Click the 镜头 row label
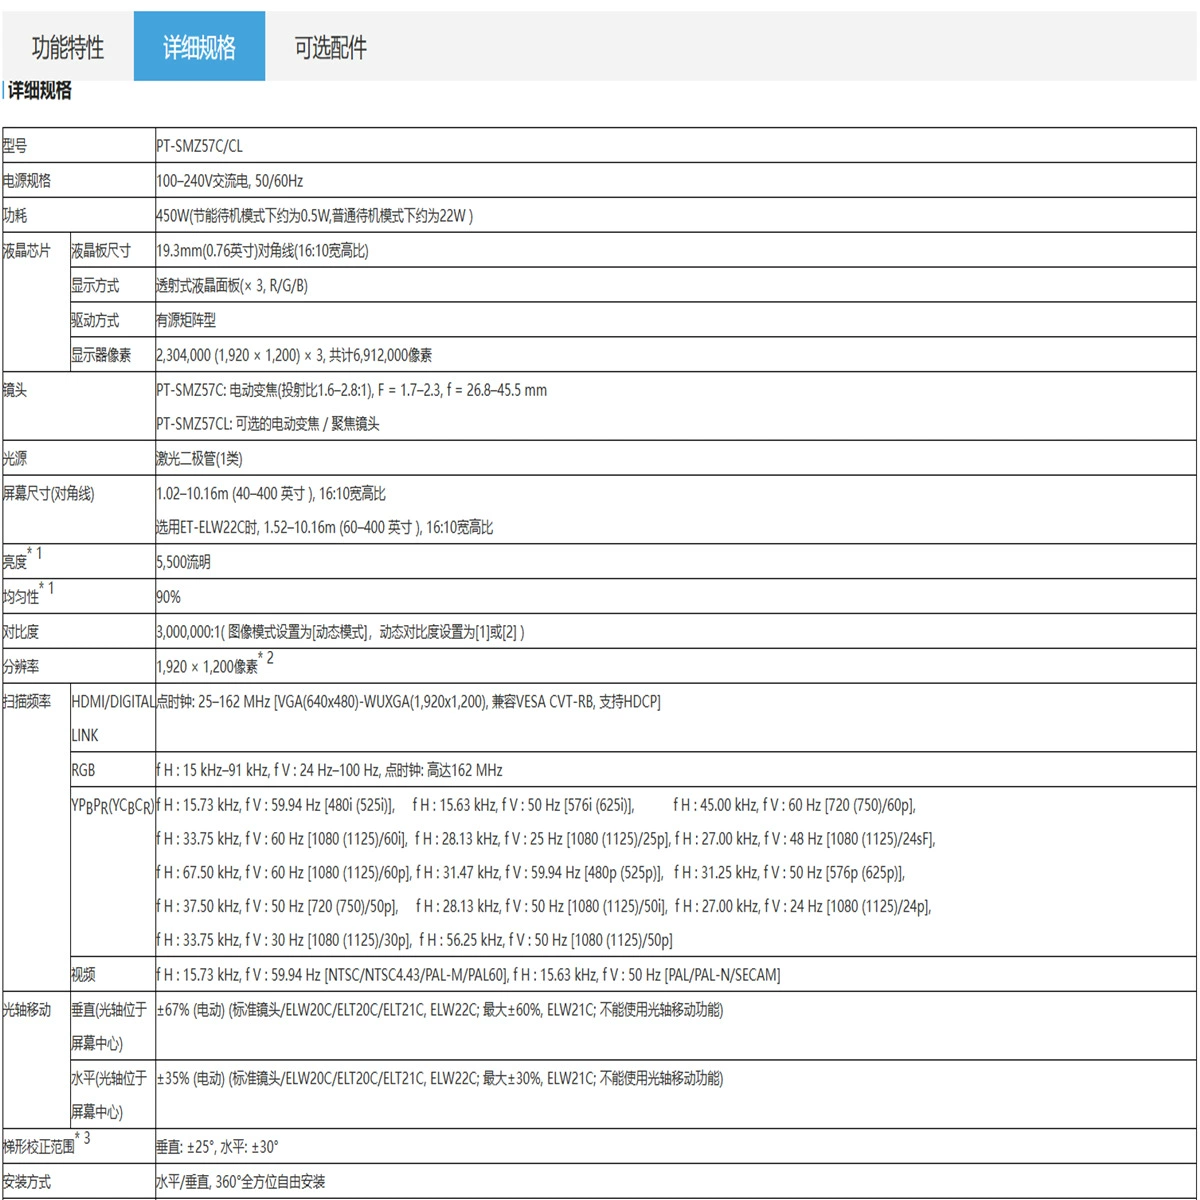 tap(15, 391)
